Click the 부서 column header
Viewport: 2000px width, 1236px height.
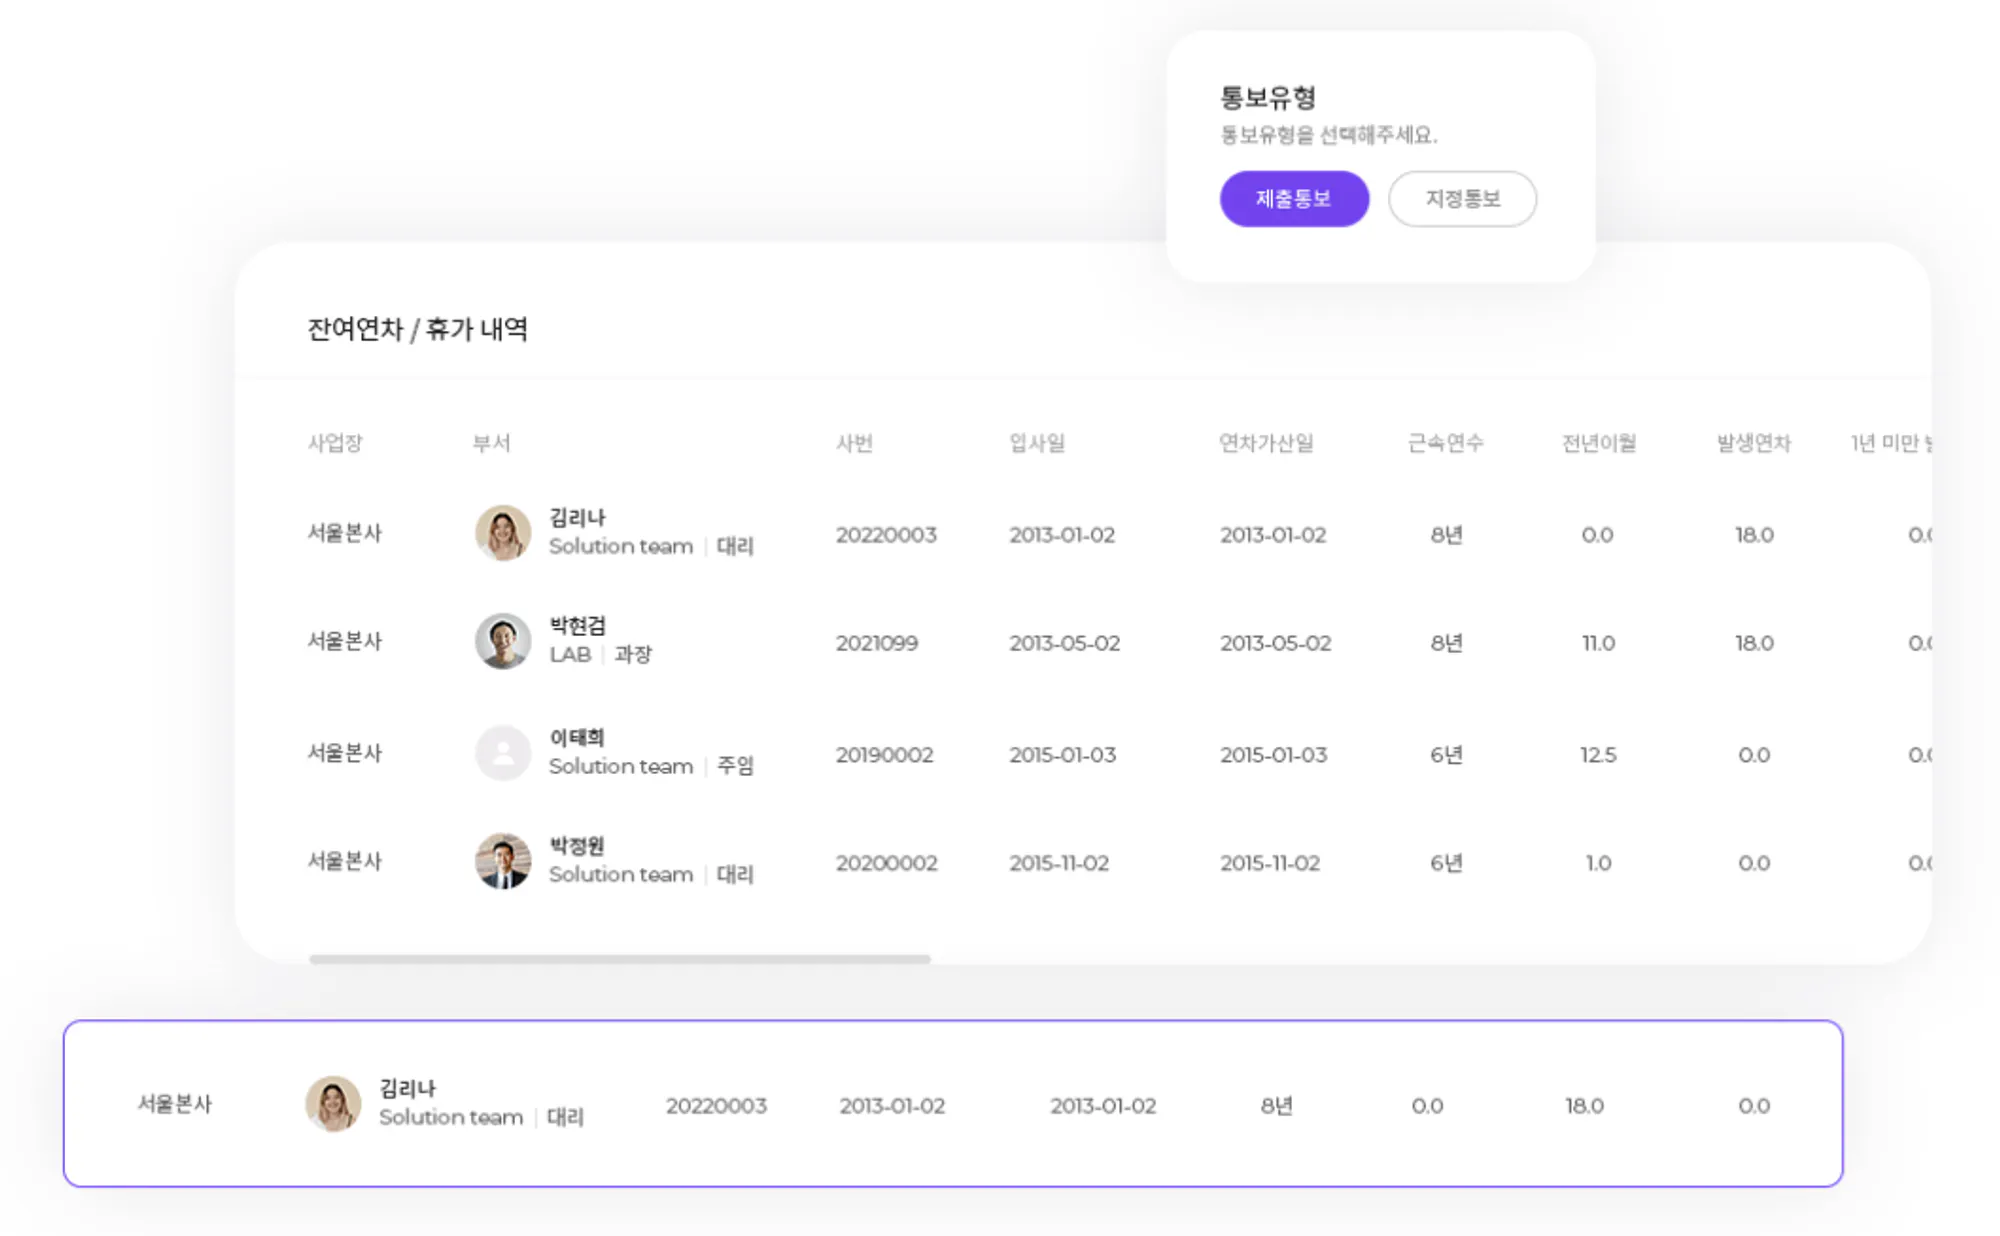coord(491,443)
